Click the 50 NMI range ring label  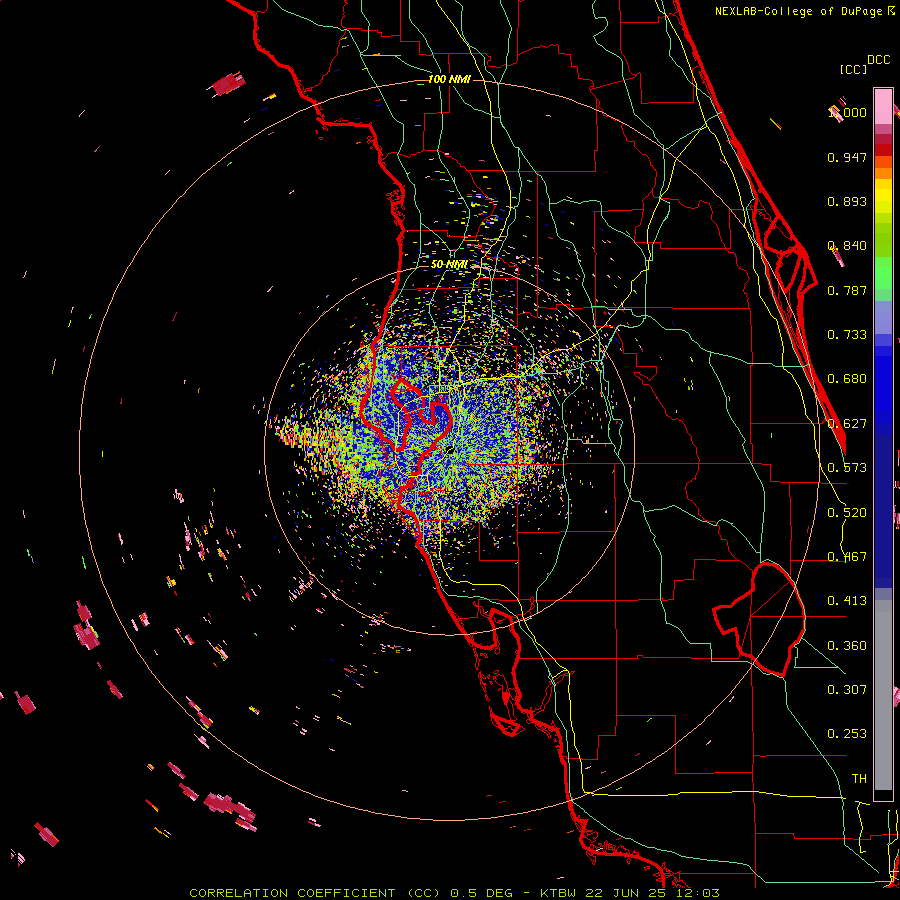point(449,265)
